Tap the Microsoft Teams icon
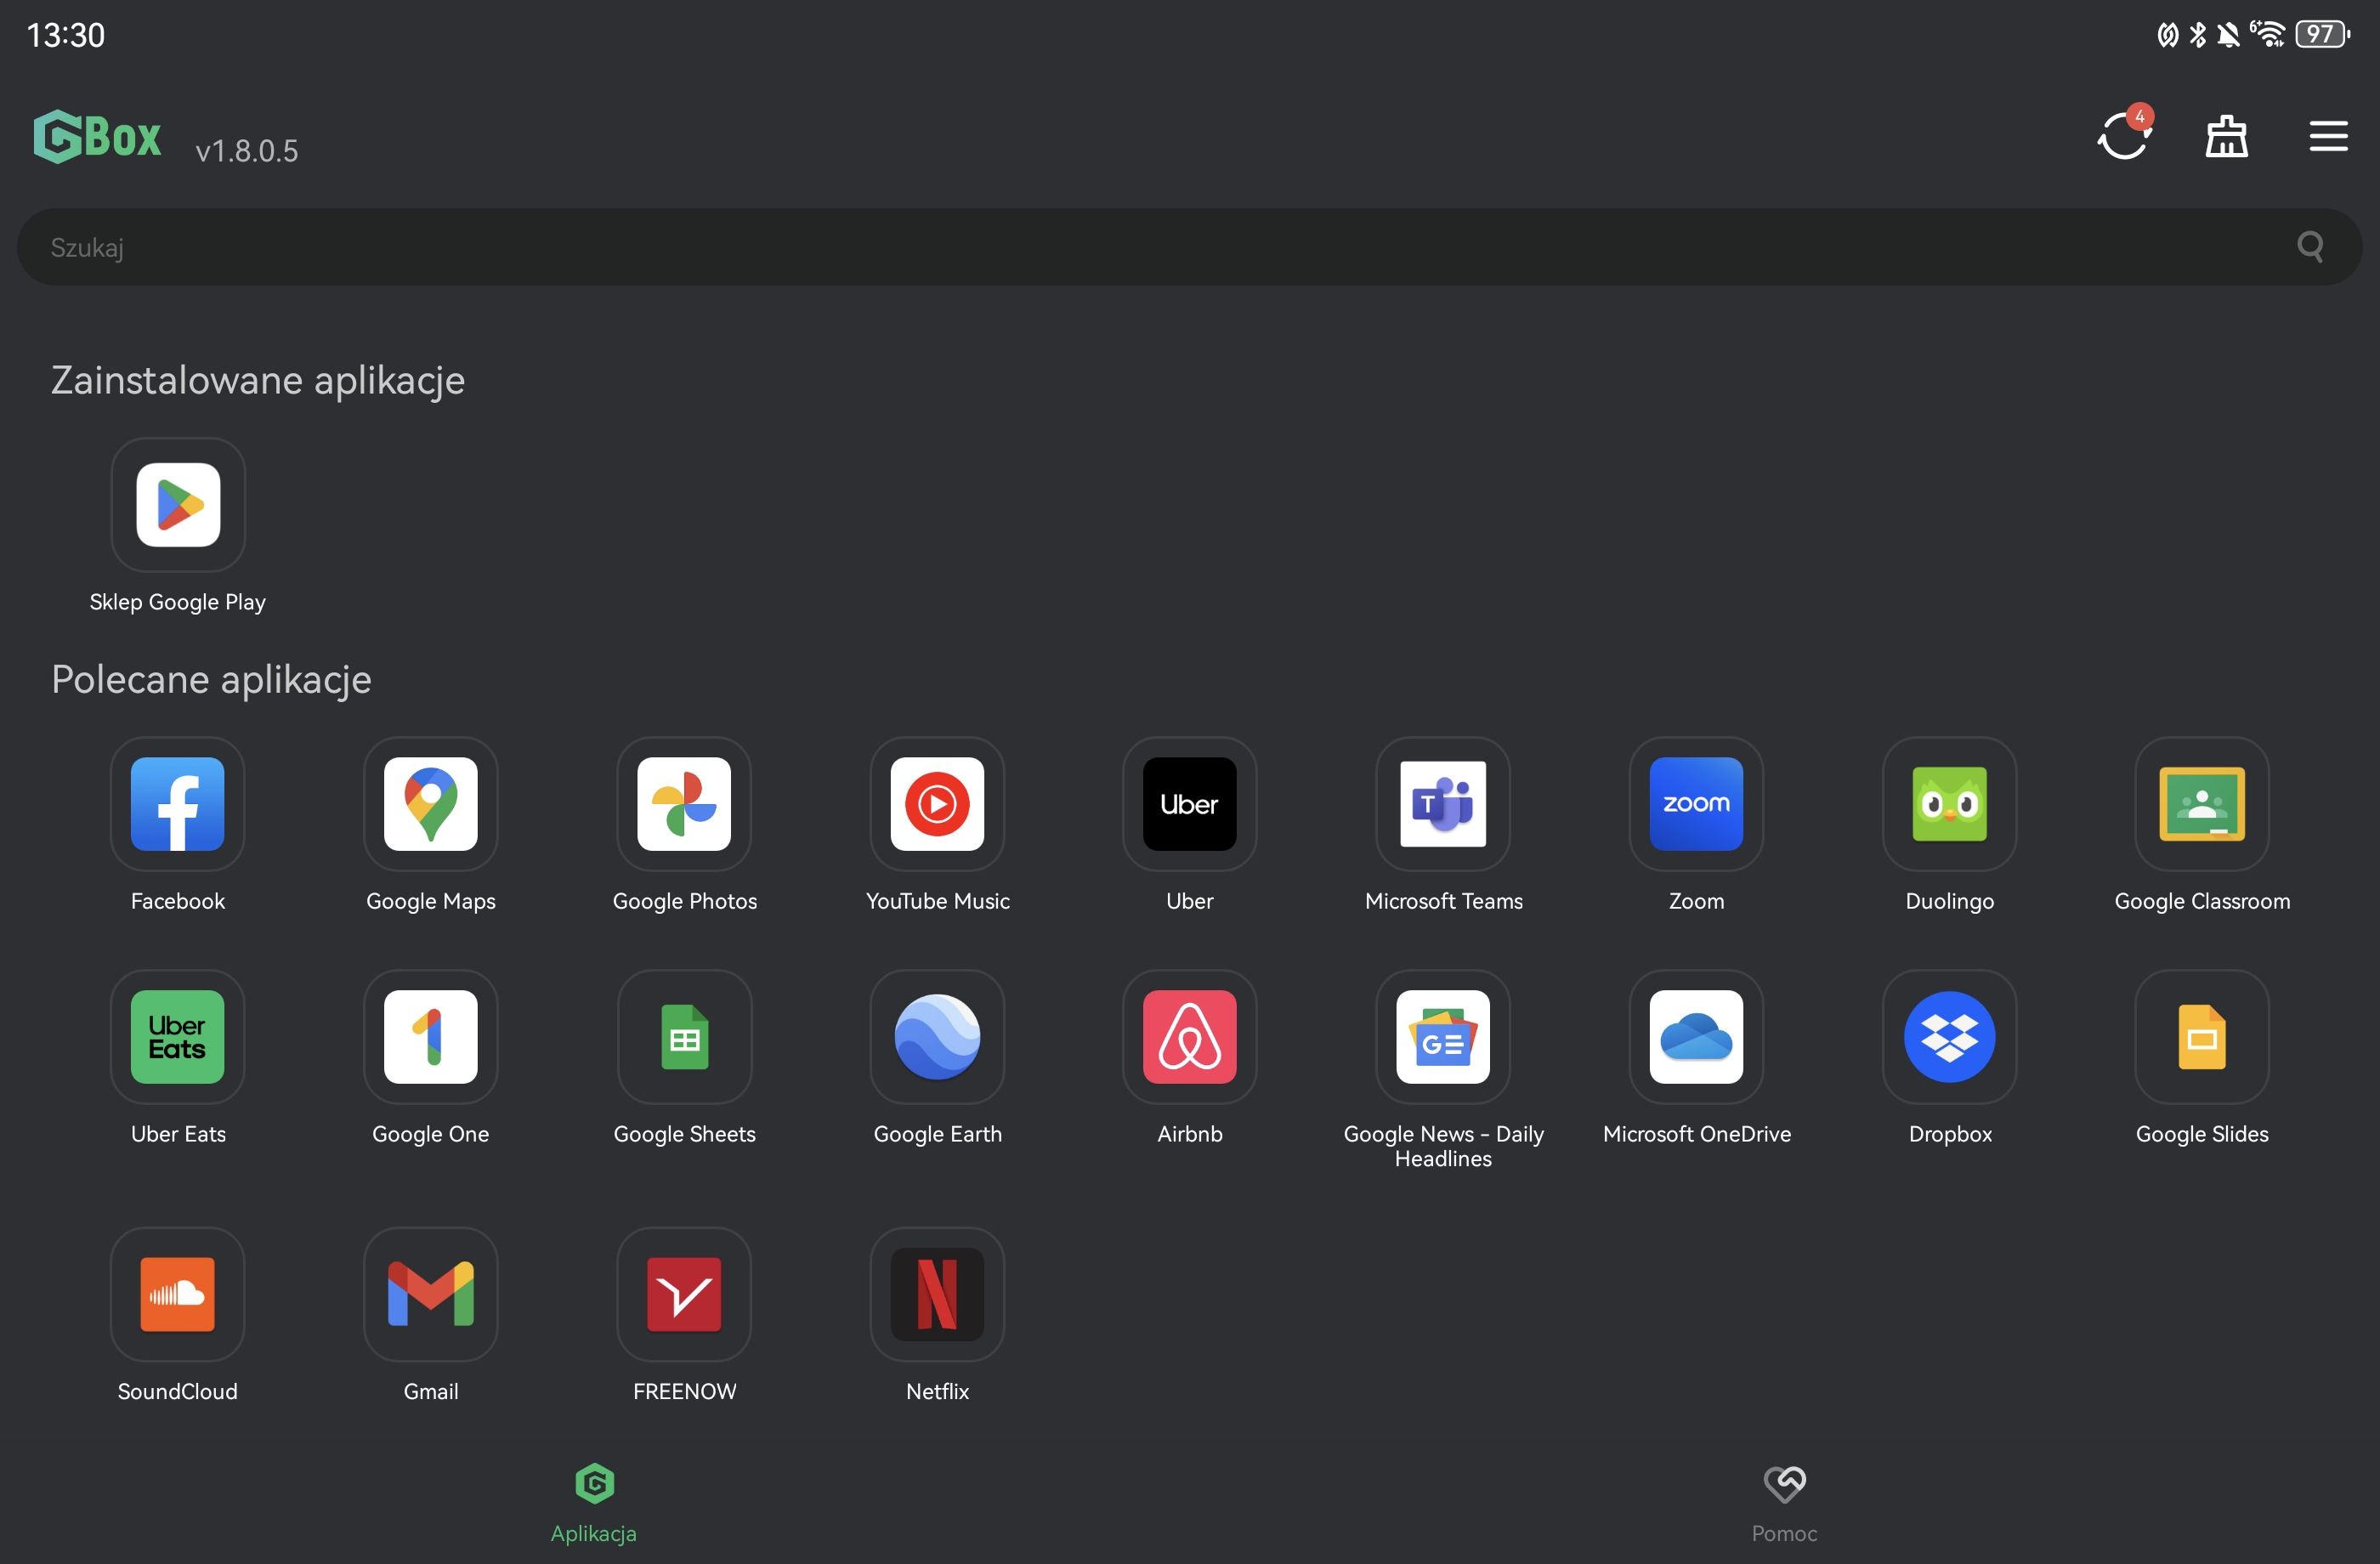The height and width of the screenshot is (1564, 2380). tap(1443, 804)
